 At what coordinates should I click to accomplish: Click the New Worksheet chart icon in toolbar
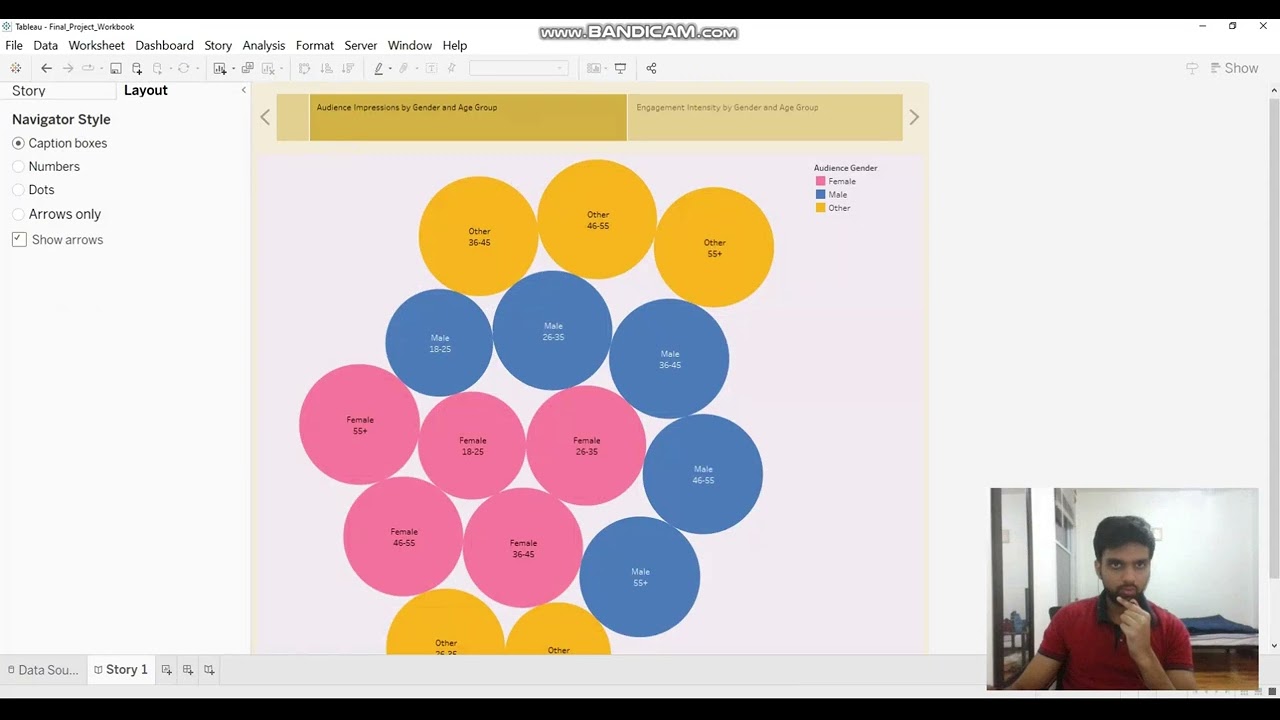(219, 68)
